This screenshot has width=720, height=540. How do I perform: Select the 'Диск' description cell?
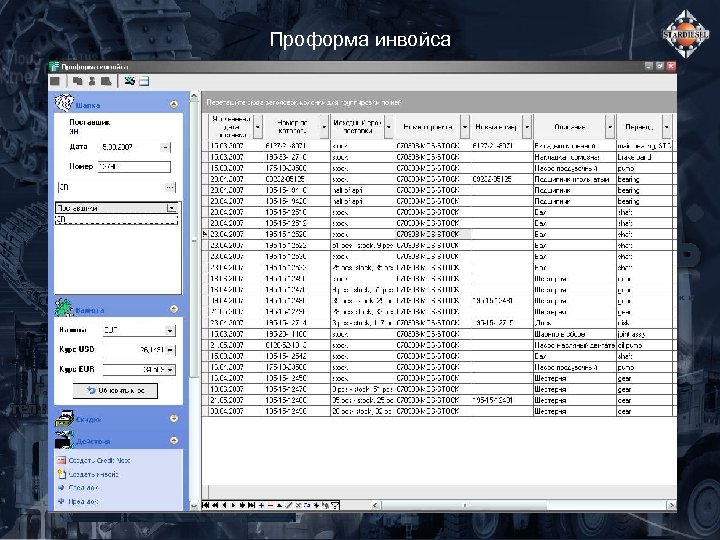point(574,323)
